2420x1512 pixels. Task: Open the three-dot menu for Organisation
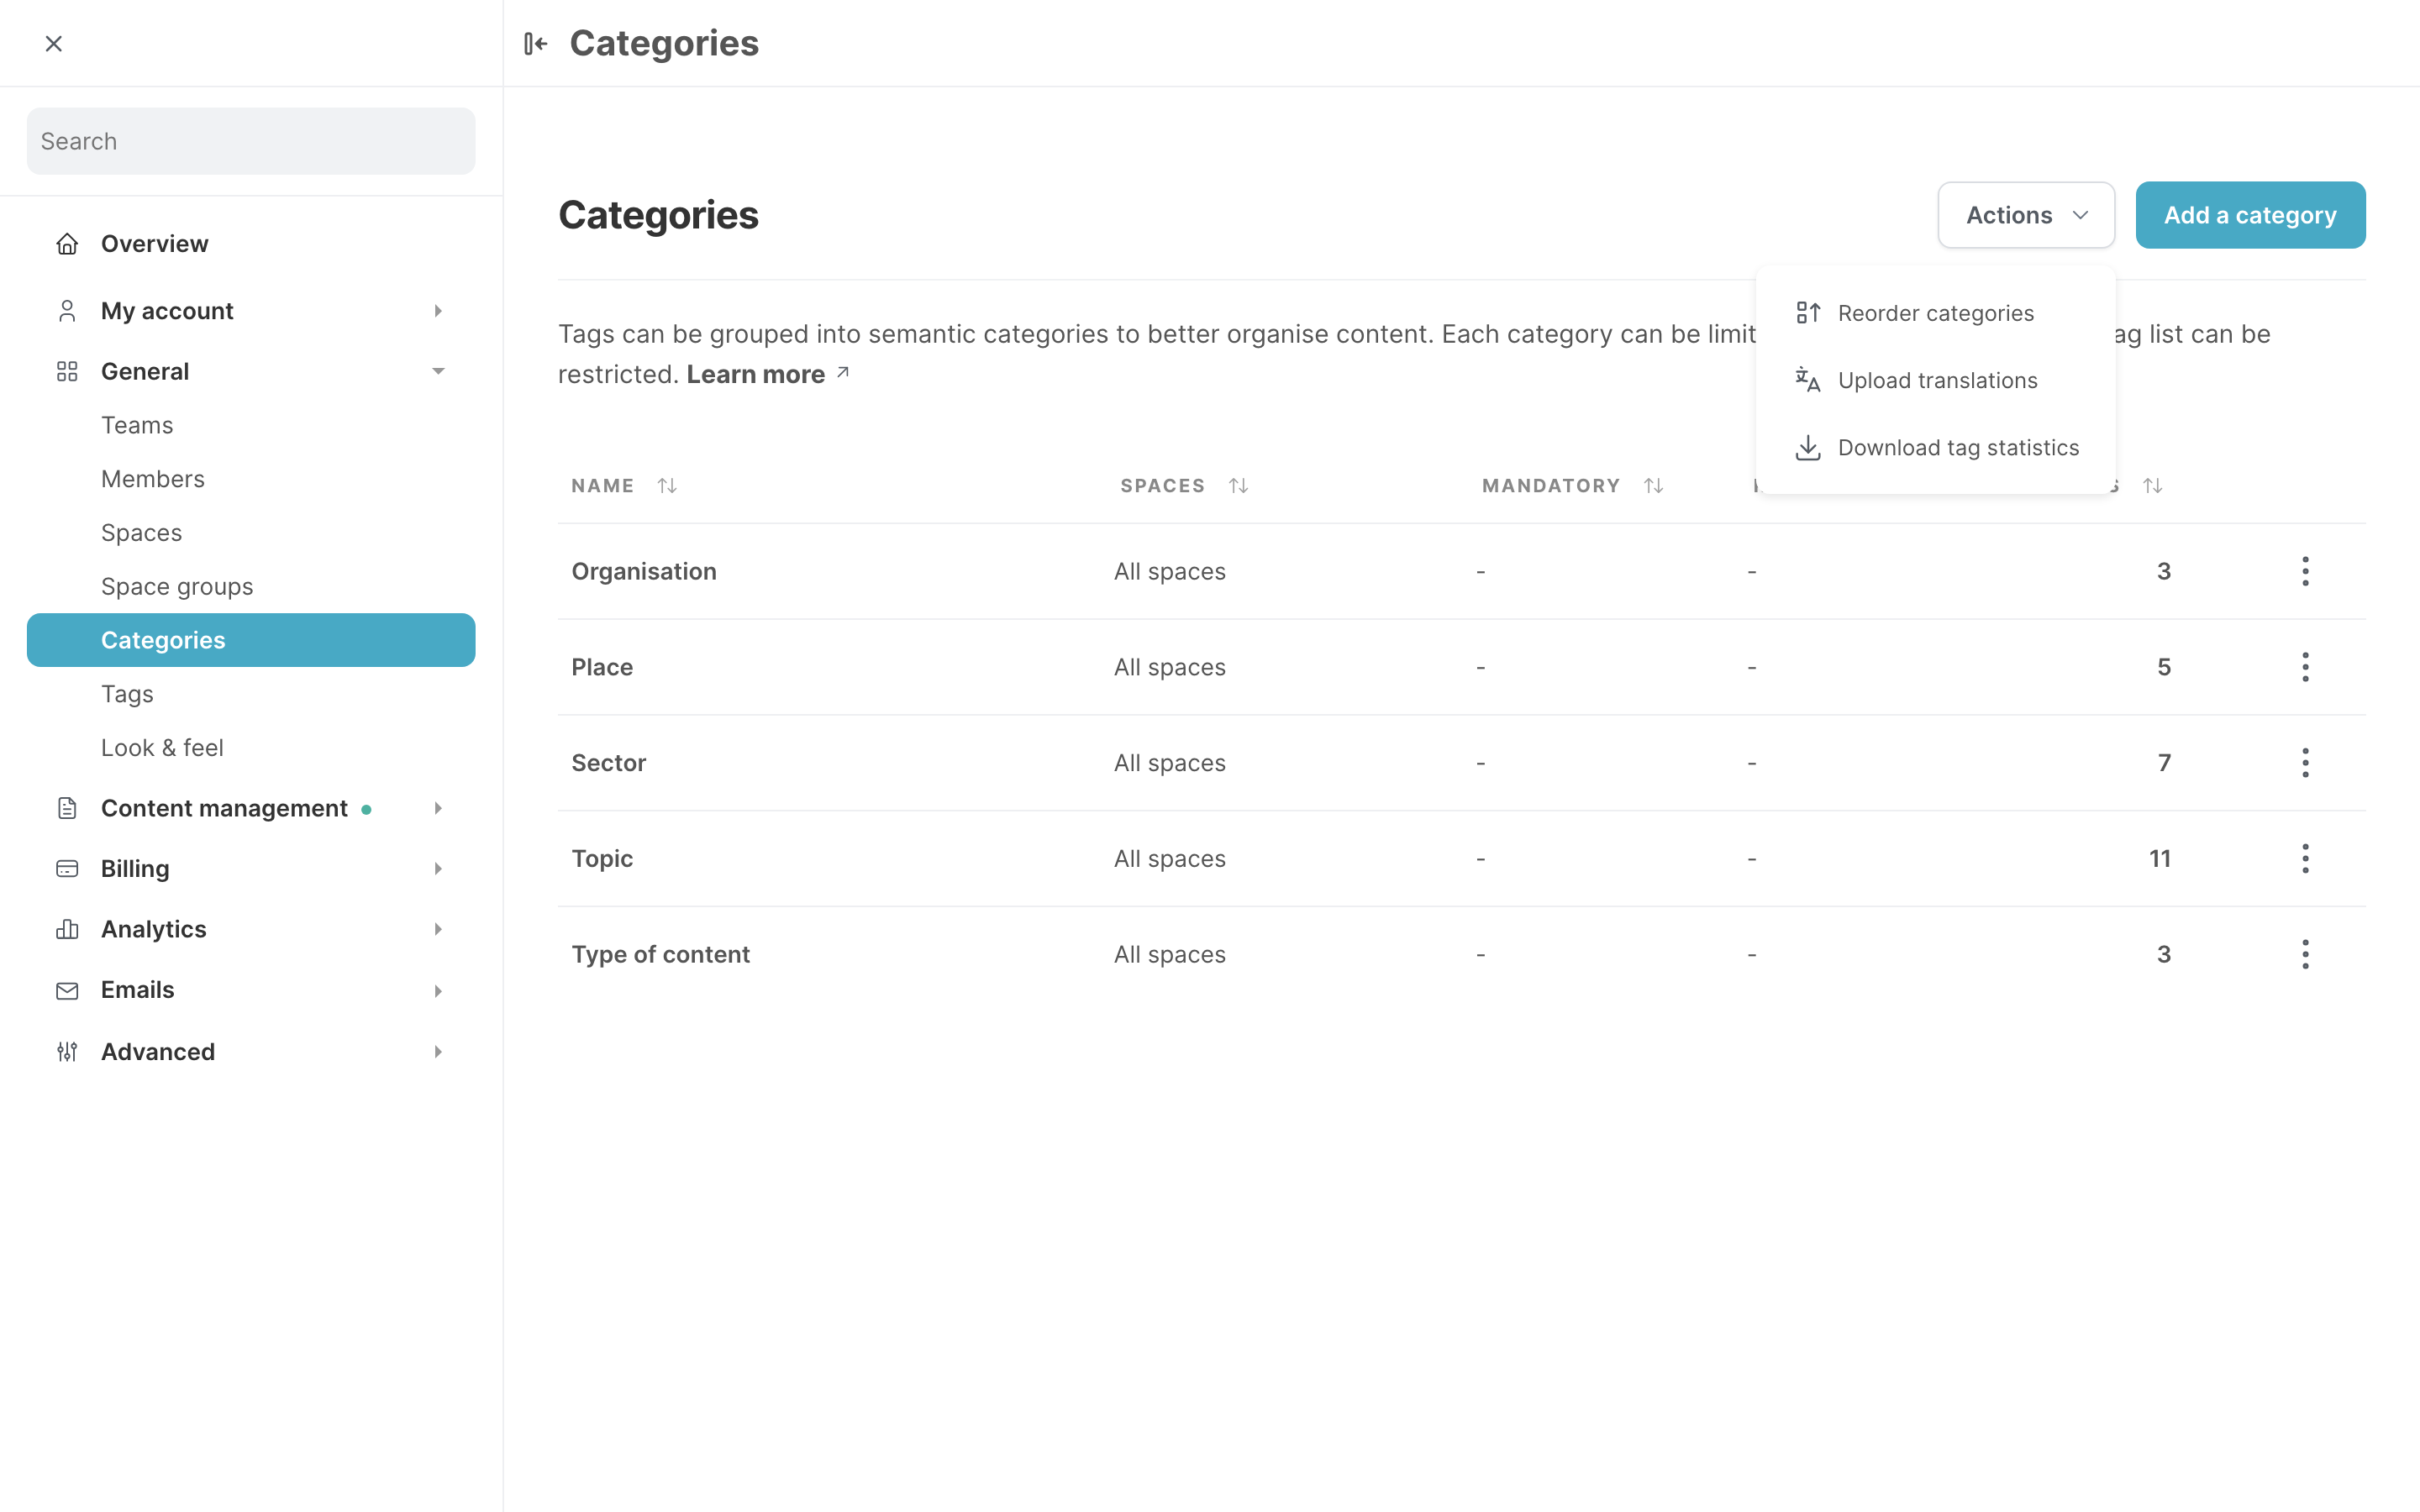click(2305, 571)
